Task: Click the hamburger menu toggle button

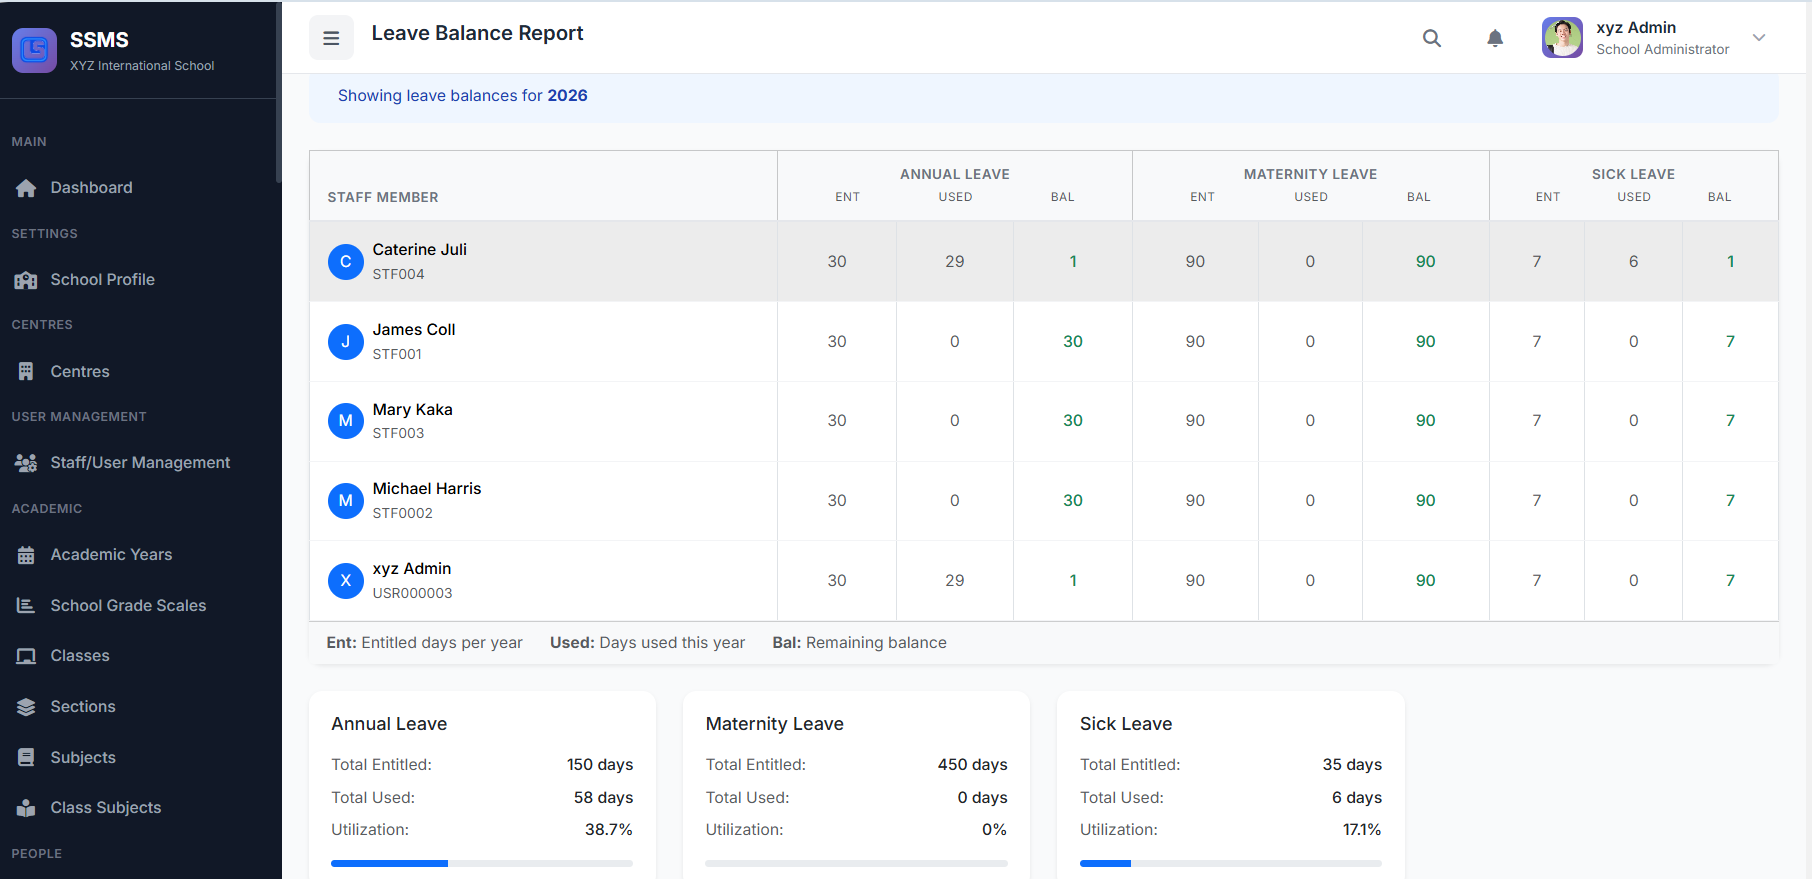Action: coord(331,38)
